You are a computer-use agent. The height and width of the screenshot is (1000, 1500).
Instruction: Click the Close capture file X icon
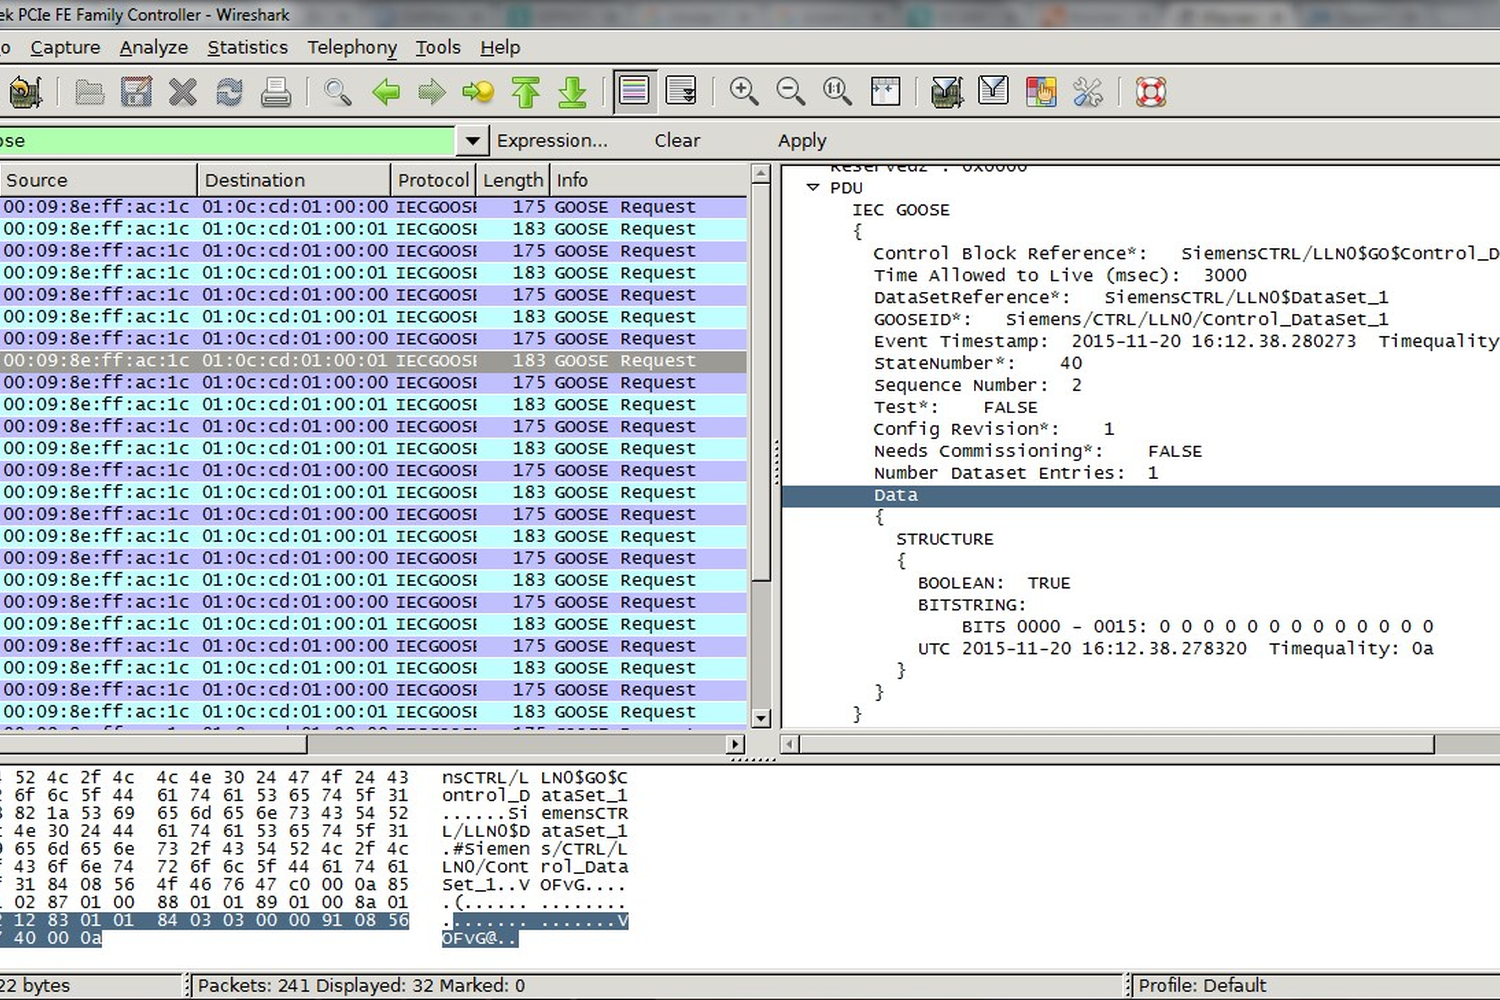point(182,92)
